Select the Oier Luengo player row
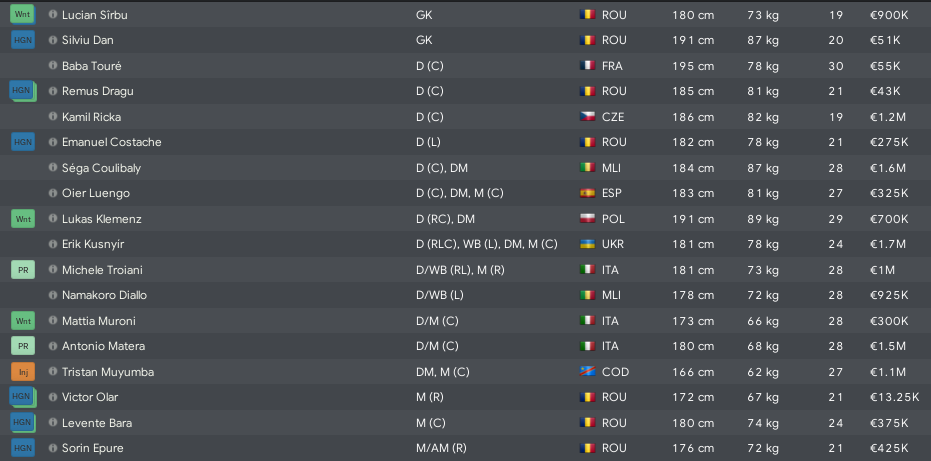Screen dimensions: 931x461 point(466,193)
